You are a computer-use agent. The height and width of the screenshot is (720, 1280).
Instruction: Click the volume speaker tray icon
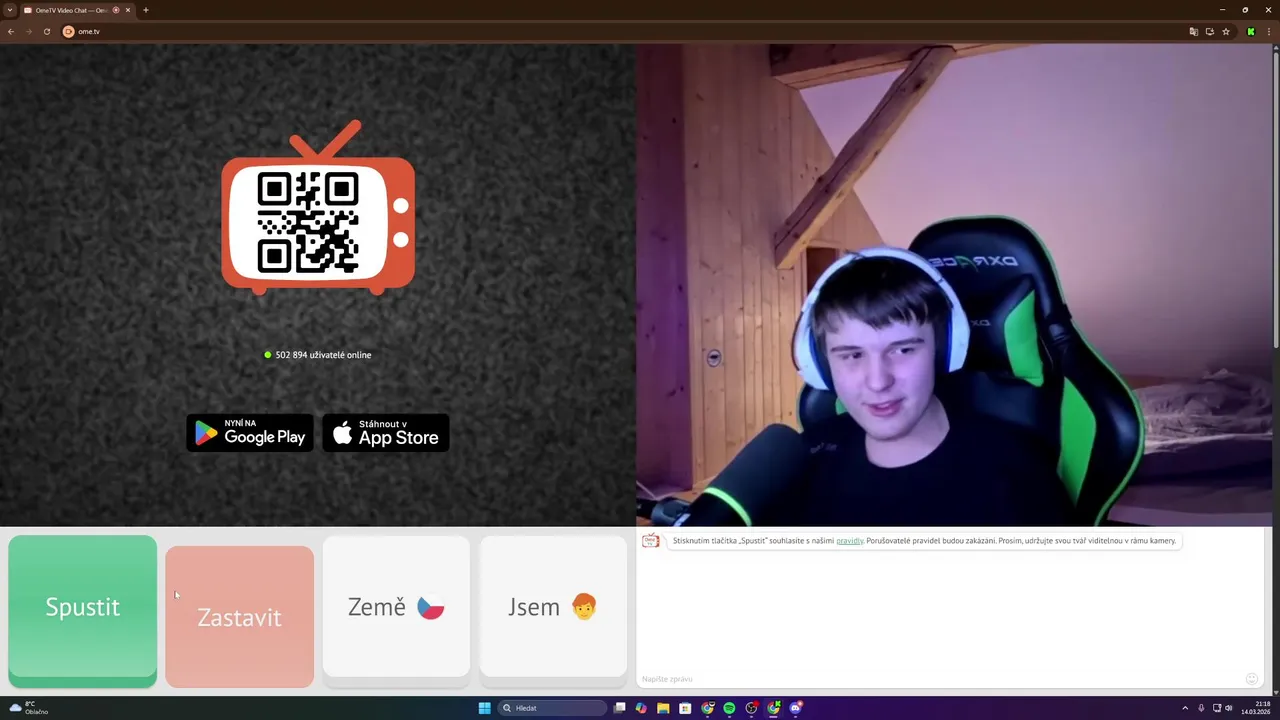pyautogui.click(x=1229, y=708)
